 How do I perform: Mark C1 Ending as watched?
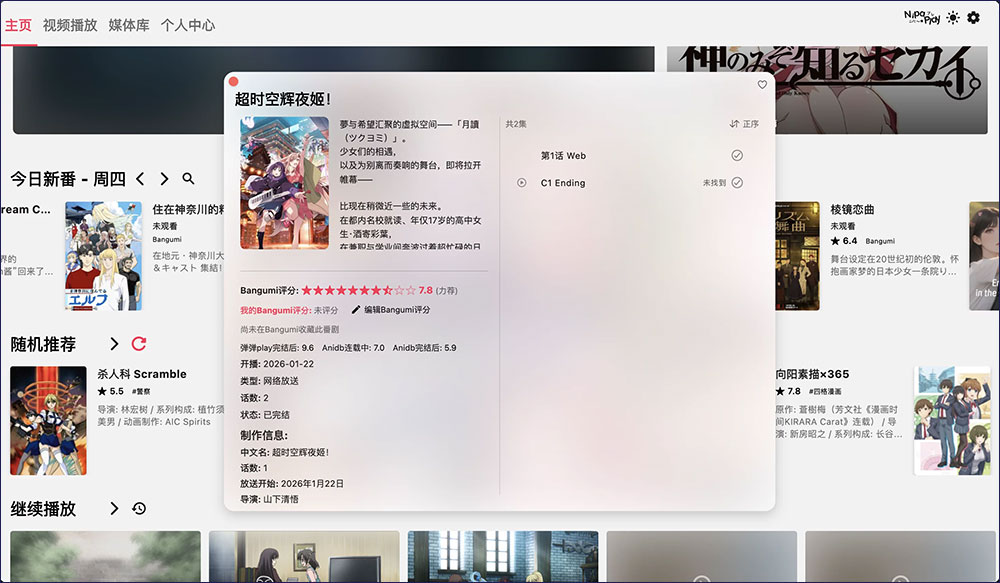pos(737,182)
